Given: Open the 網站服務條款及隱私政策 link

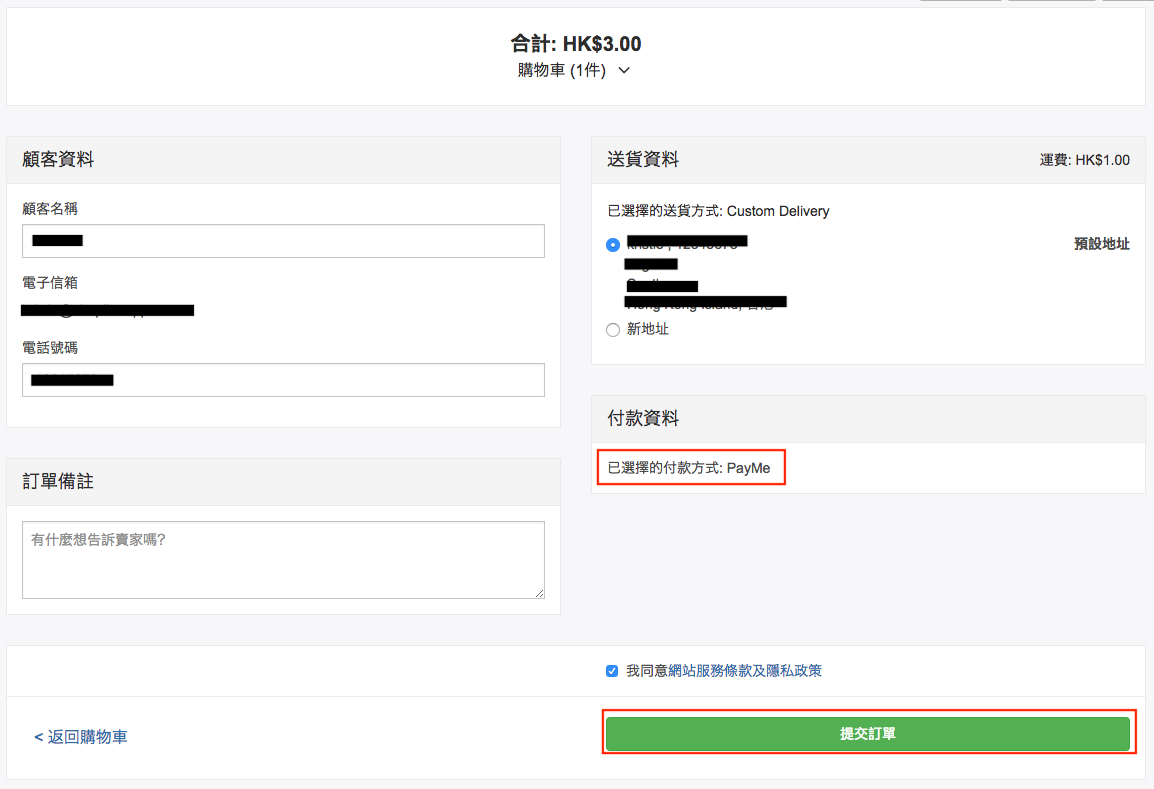Looking at the screenshot, I should [x=739, y=671].
